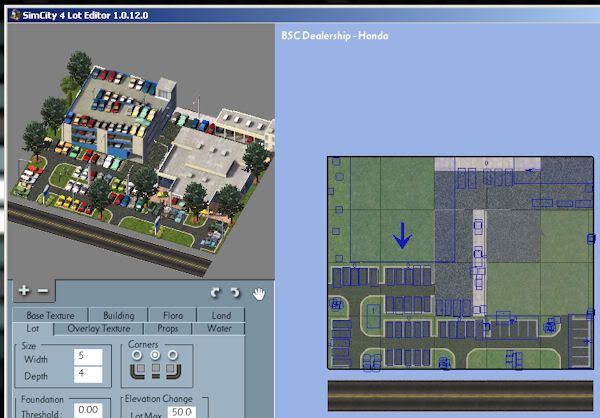Viewport: 600px width, 418px height.
Task: Open the Flora tab
Action: (x=173, y=315)
